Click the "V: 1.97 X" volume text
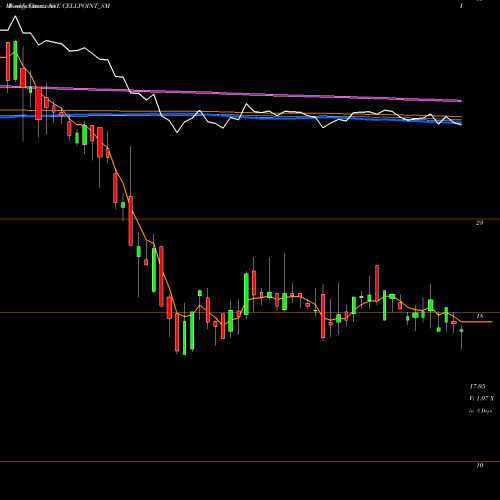500x500 pixels. (481, 398)
